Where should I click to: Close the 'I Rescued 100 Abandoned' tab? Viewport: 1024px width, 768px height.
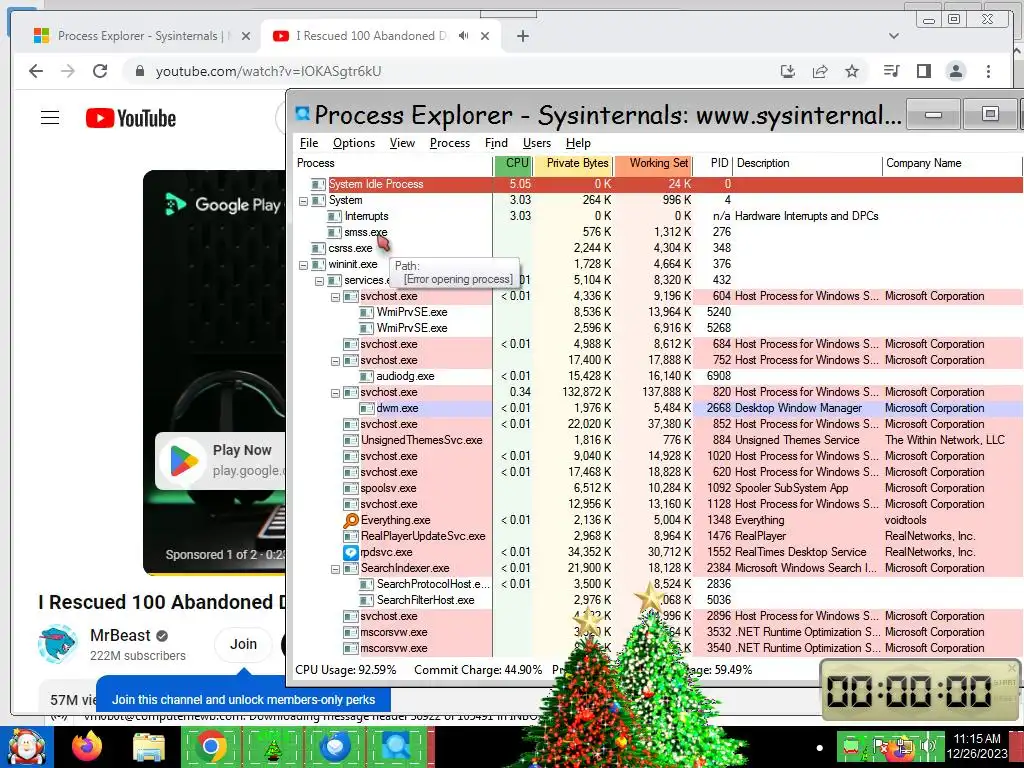(485, 37)
